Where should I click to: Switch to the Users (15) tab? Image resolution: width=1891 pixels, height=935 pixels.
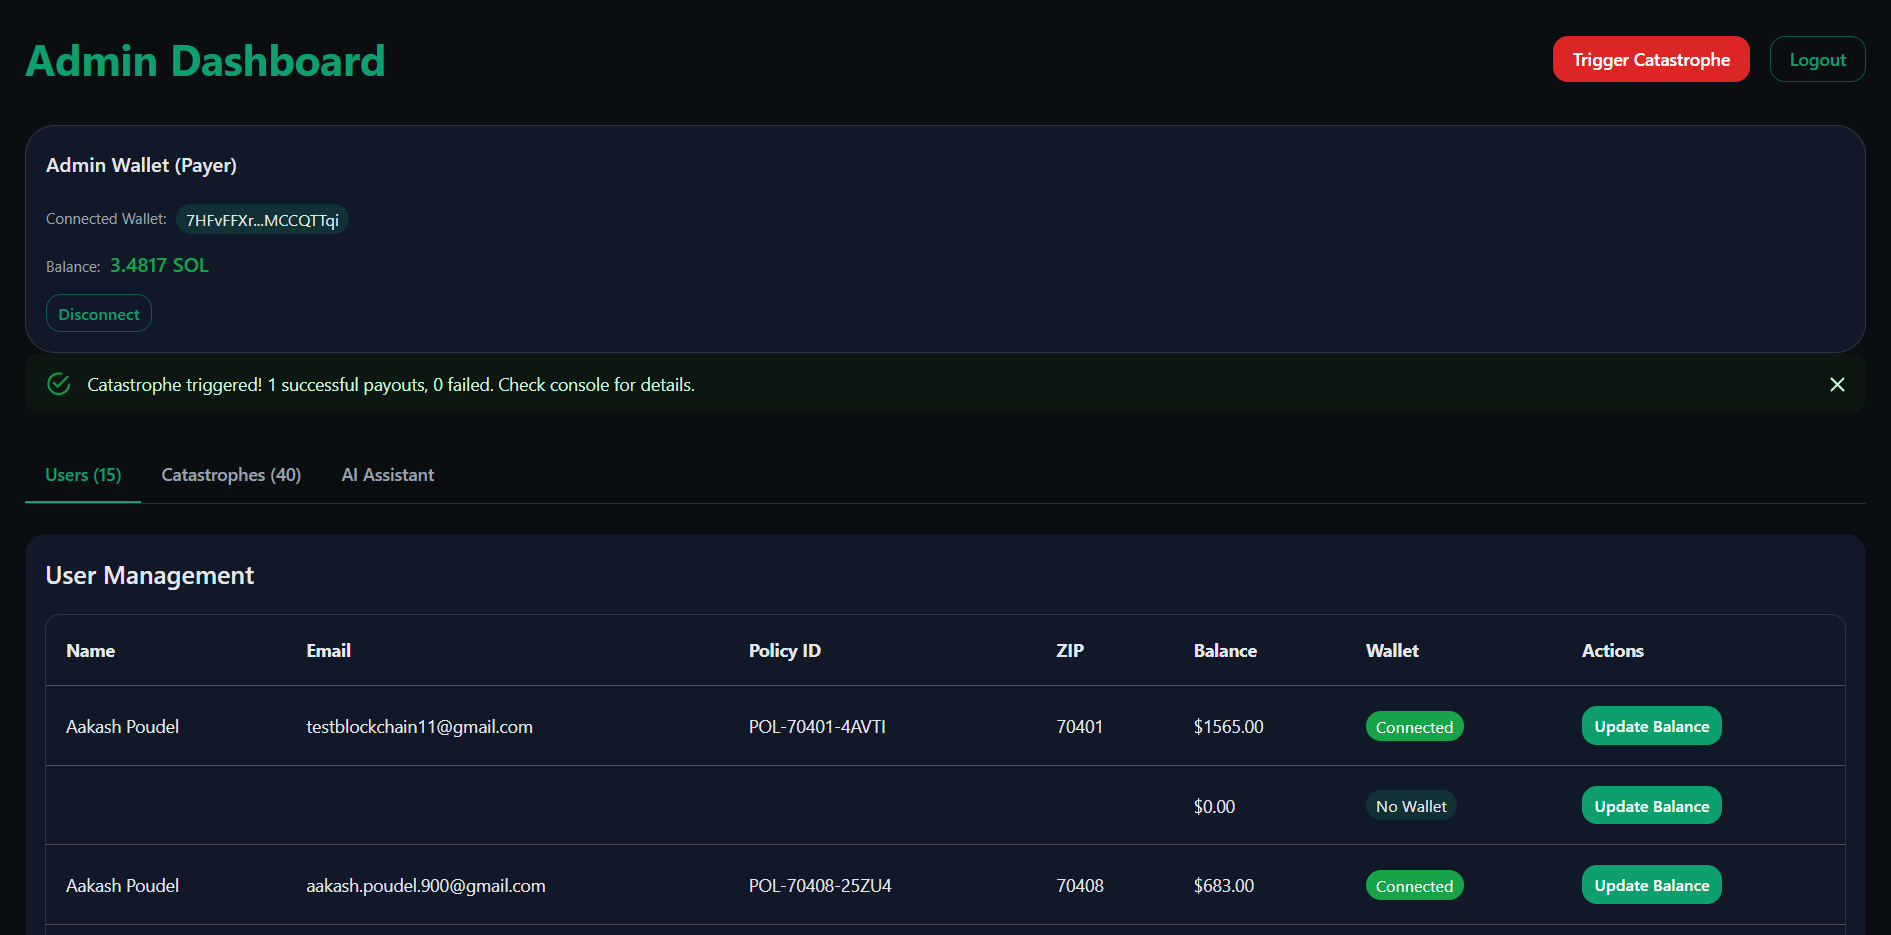pyautogui.click(x=83, y=475)
